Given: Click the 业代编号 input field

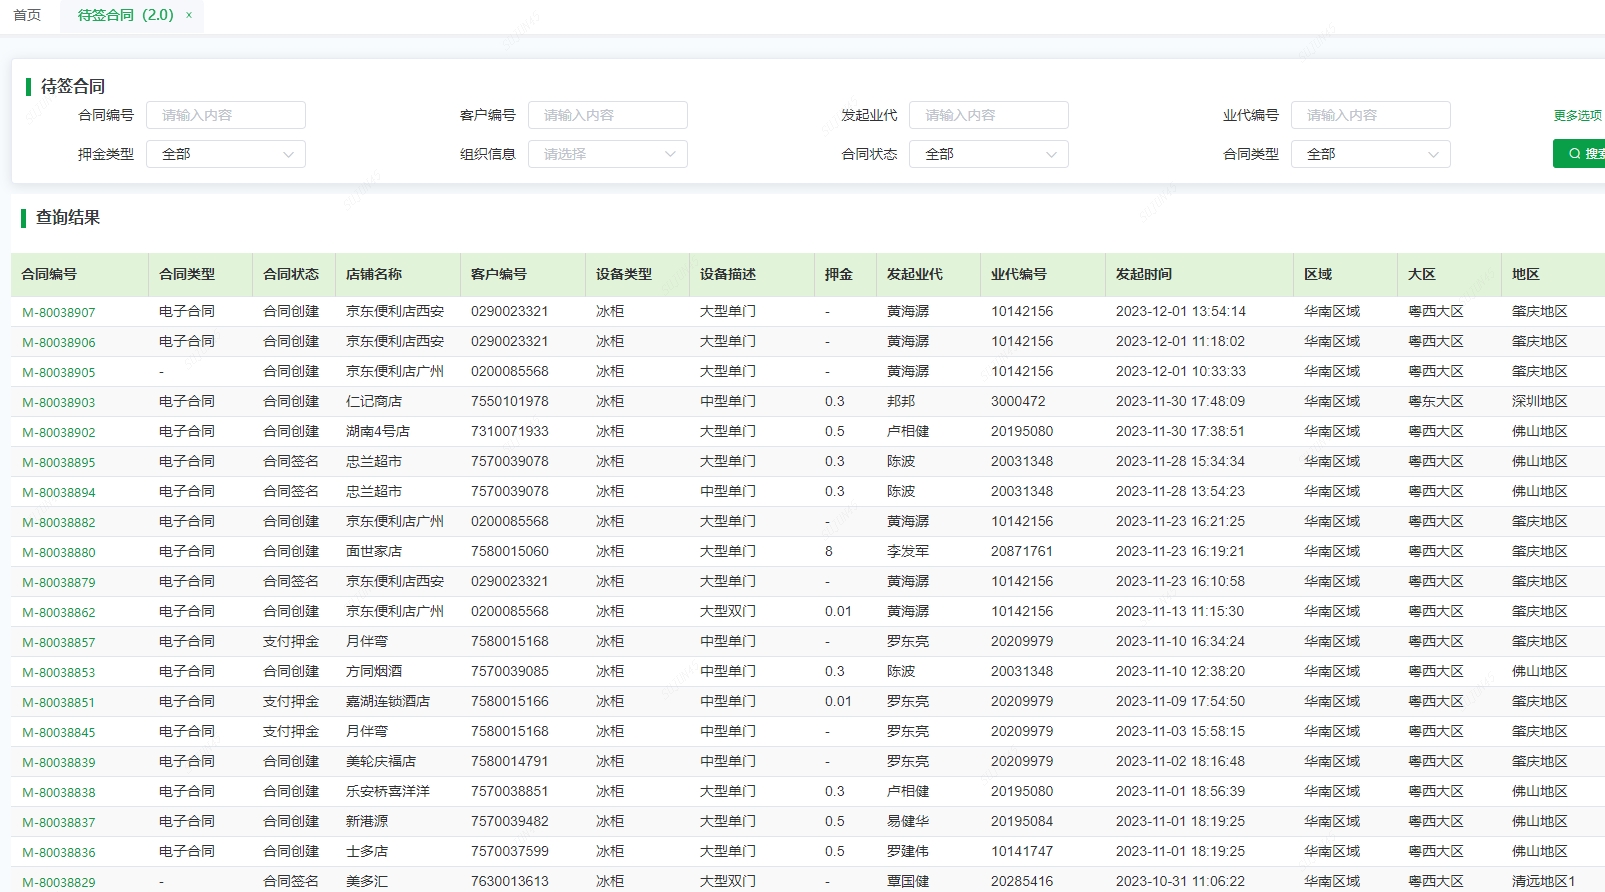Looking at the screenshot, I should click(x=1371, y=115).
